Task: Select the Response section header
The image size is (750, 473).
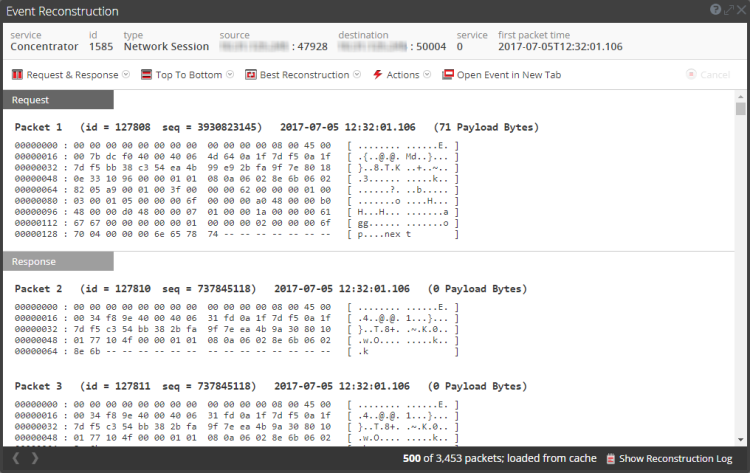Action: click(58, 262)
